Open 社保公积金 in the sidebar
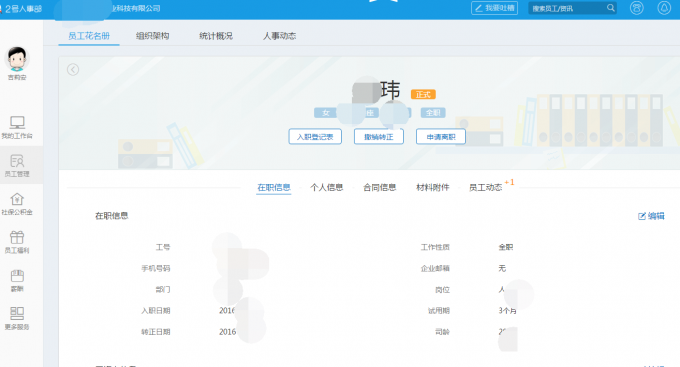The height and width of the screenshot is (367, 680). click(17, 203)
